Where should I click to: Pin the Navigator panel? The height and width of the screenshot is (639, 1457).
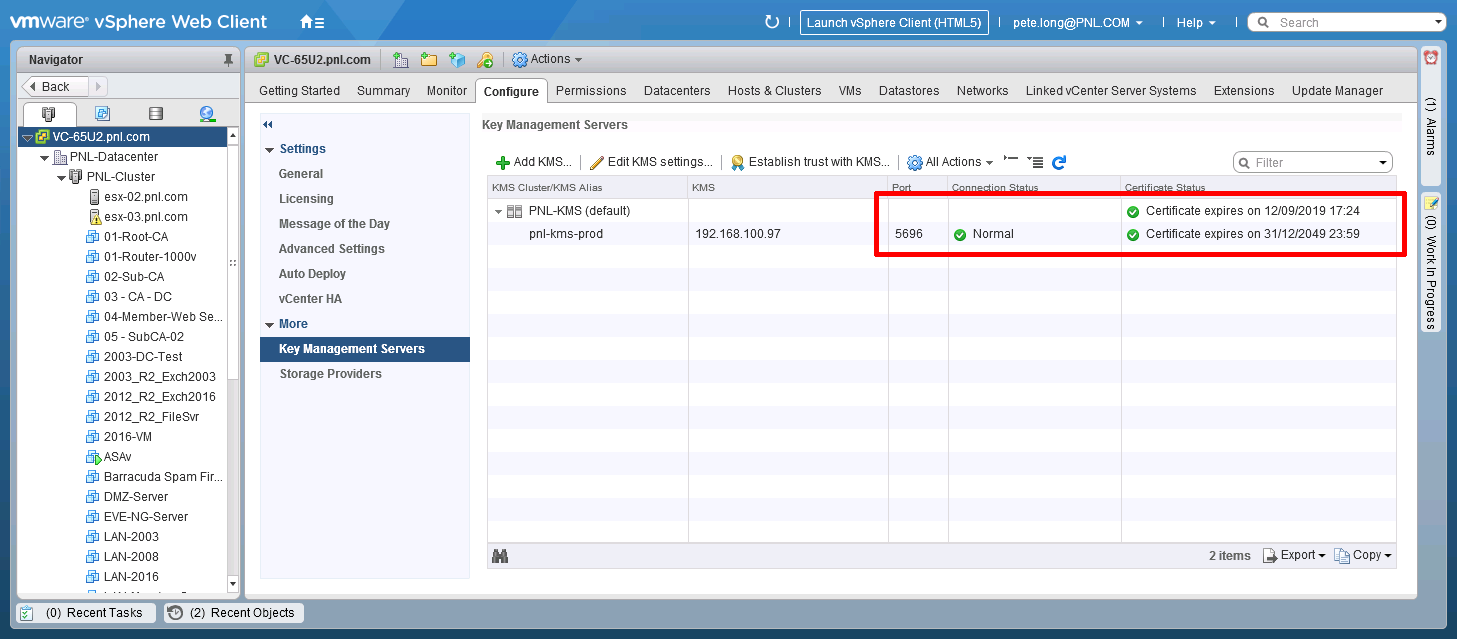tap(228, 60)
